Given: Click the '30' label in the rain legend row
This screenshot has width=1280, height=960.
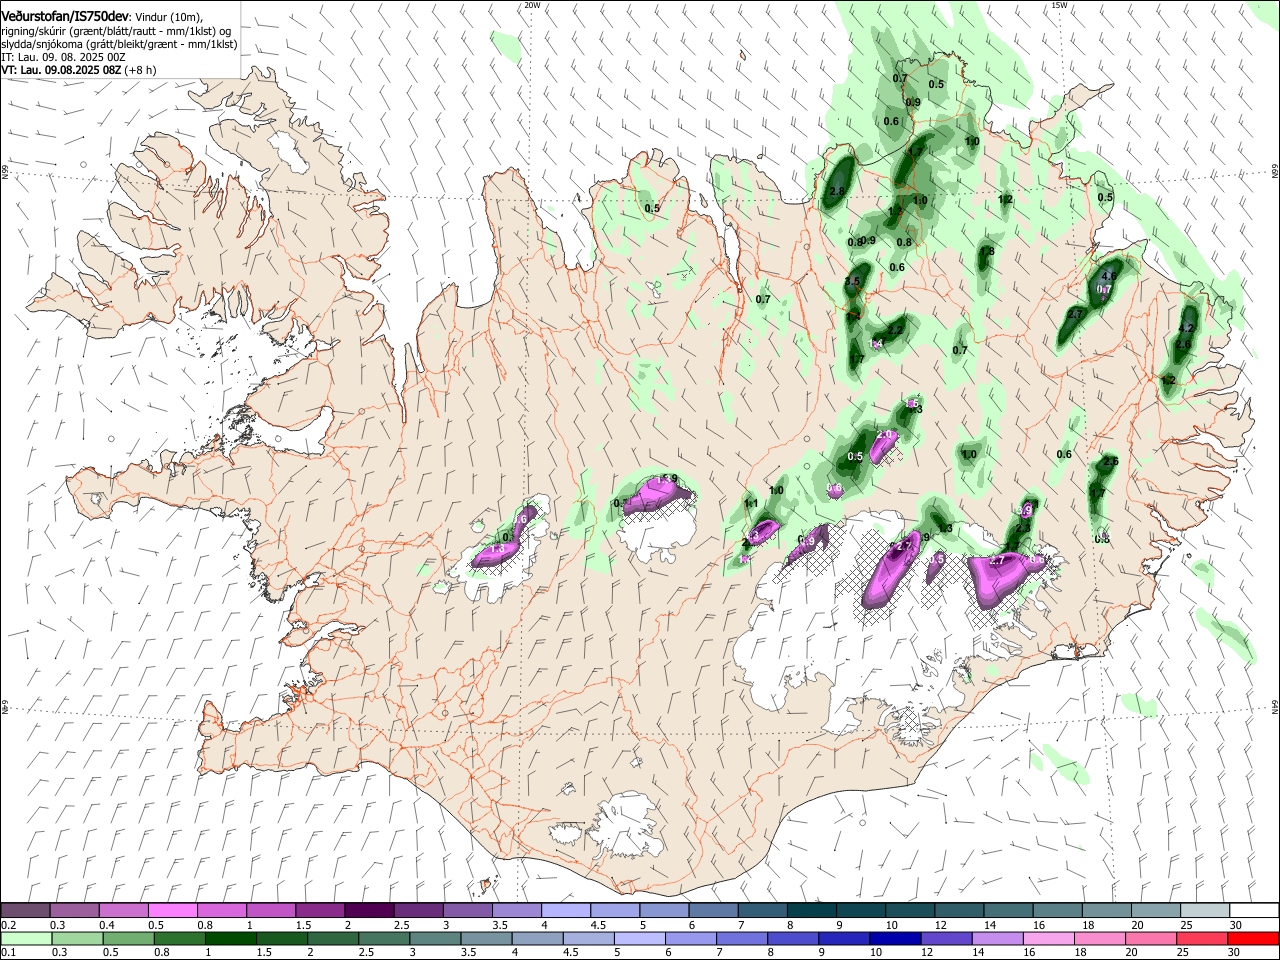Looking at the screenshot, I should (x=1233, y=952).
